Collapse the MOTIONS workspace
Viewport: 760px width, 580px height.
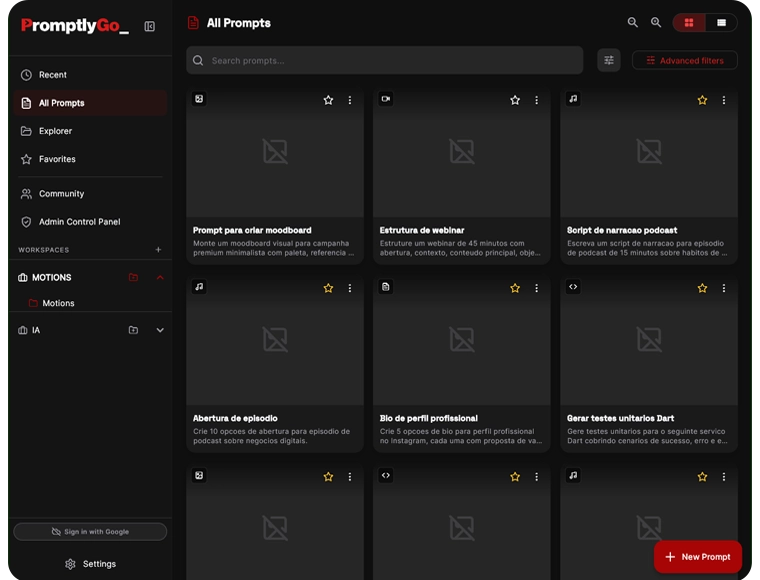pos(160,277)
